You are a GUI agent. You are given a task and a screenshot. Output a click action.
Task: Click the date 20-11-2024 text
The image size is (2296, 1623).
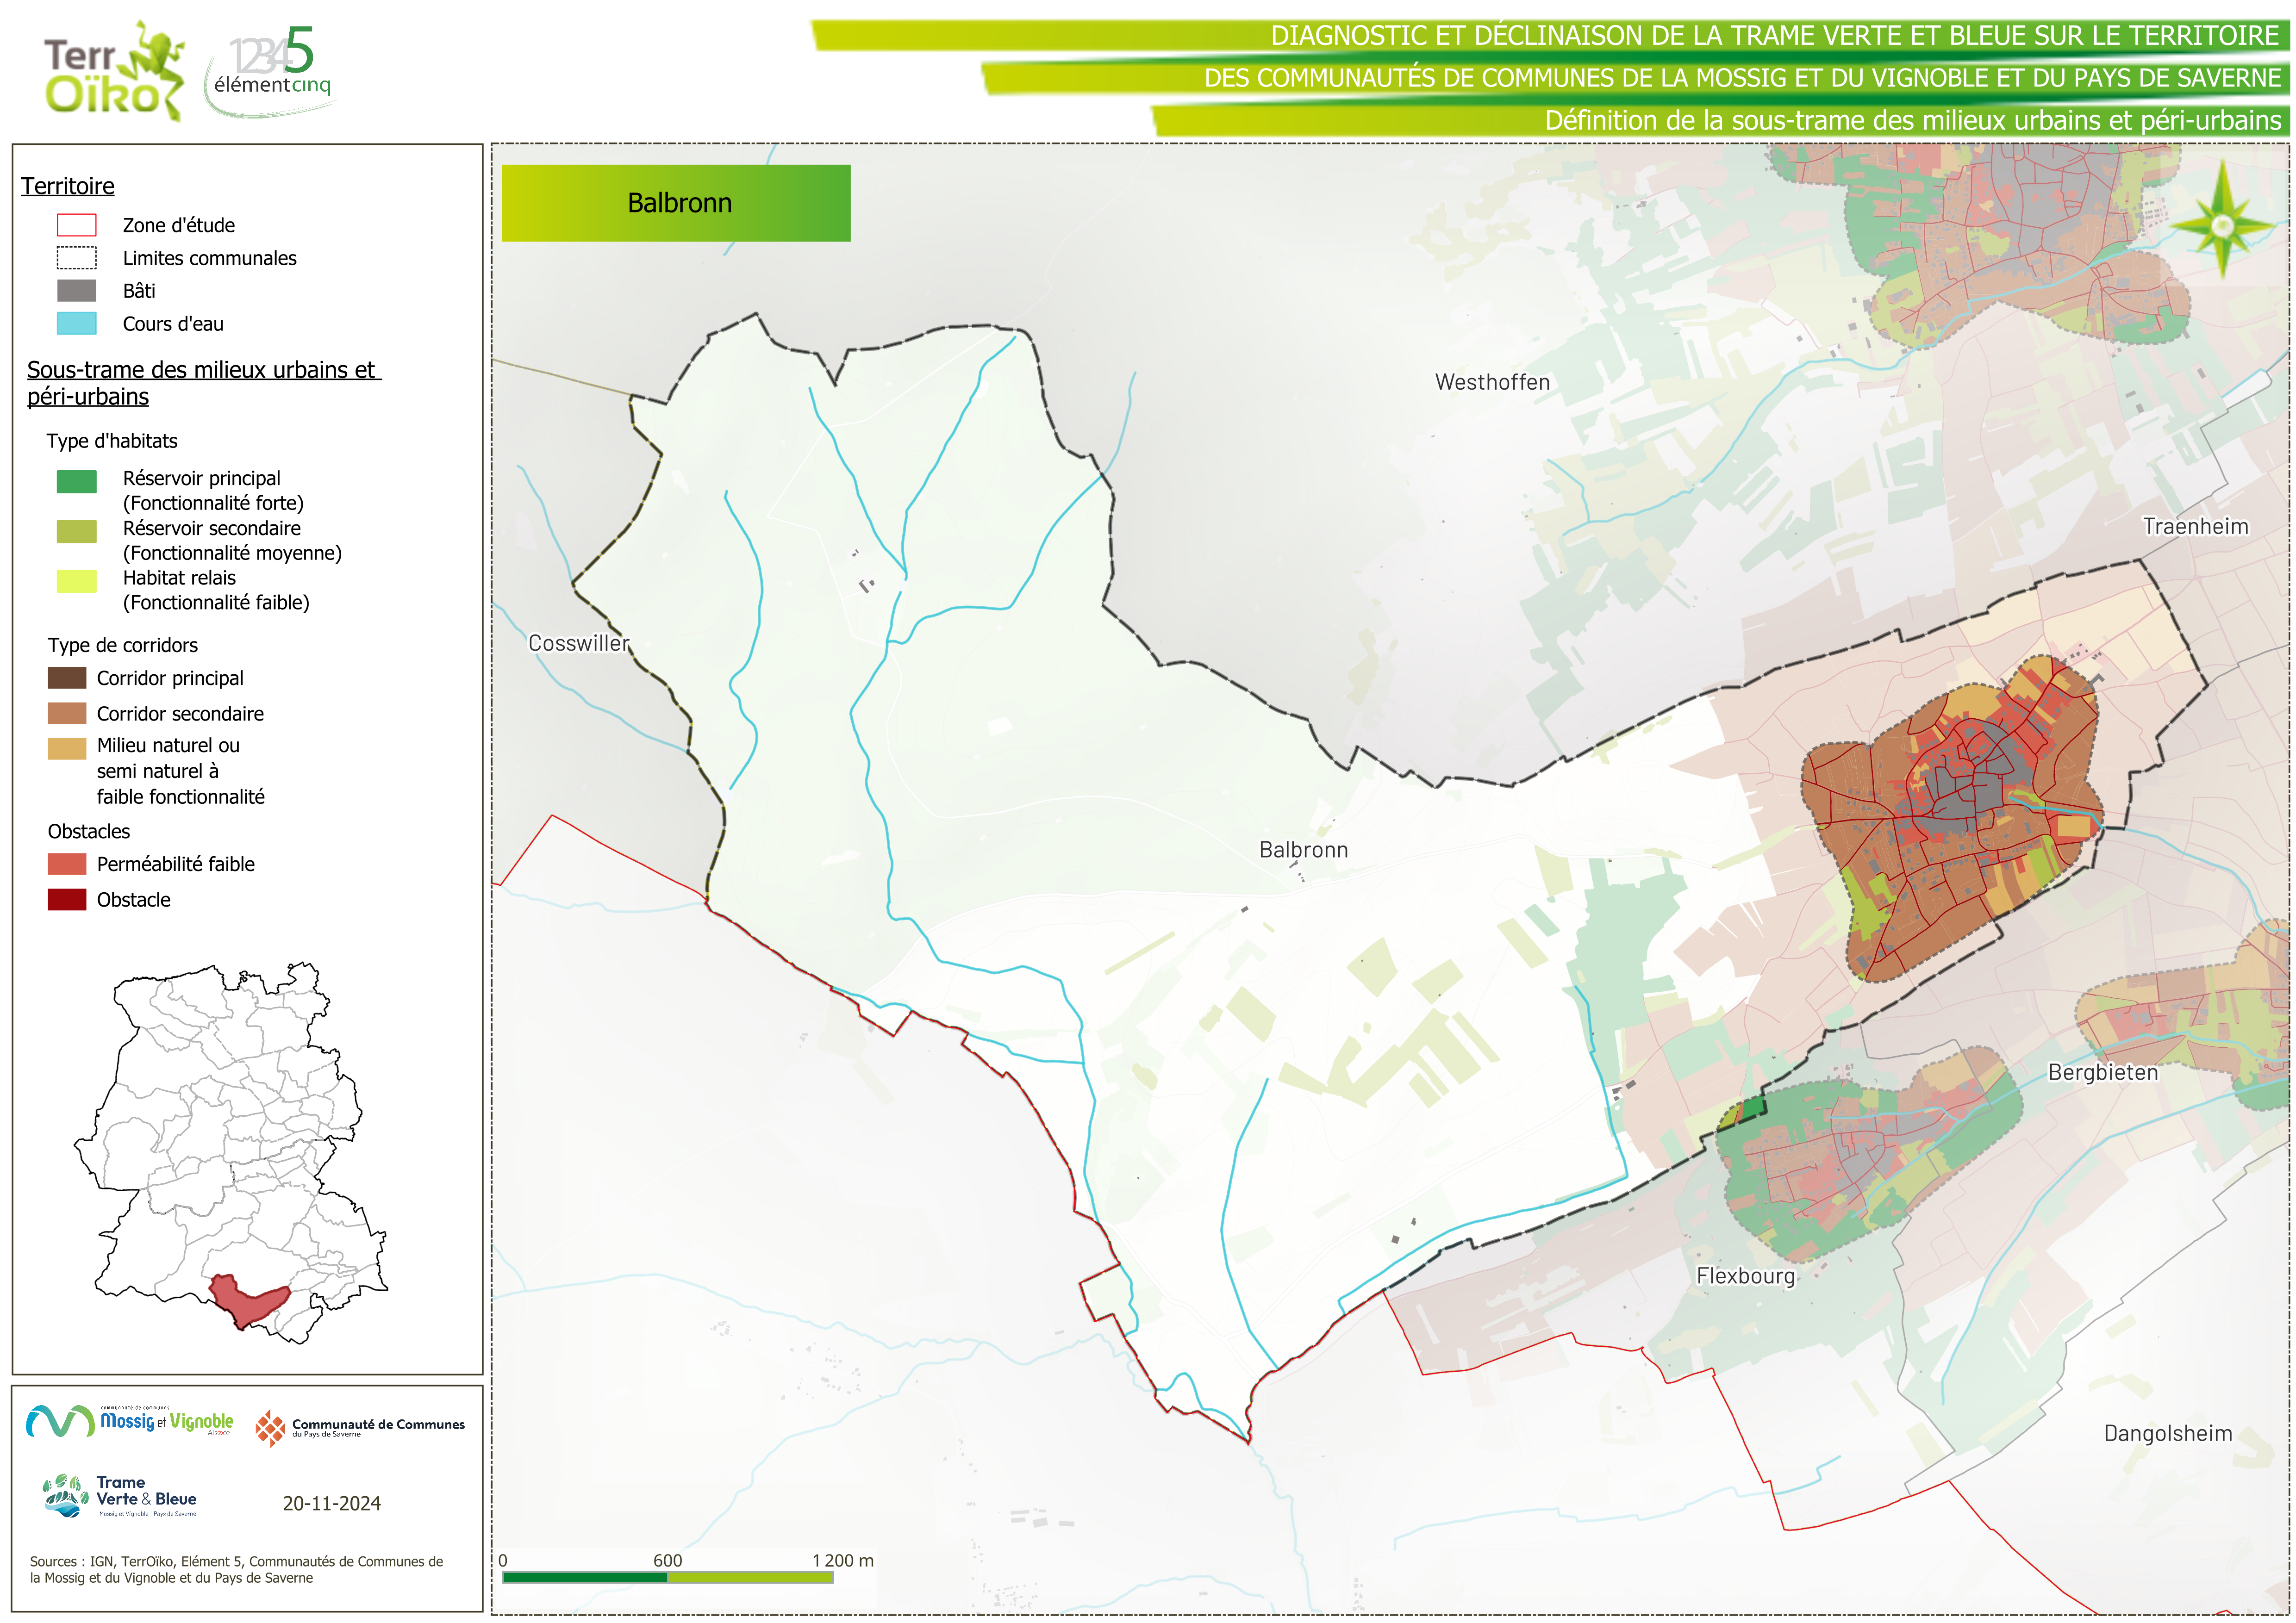331,1503
